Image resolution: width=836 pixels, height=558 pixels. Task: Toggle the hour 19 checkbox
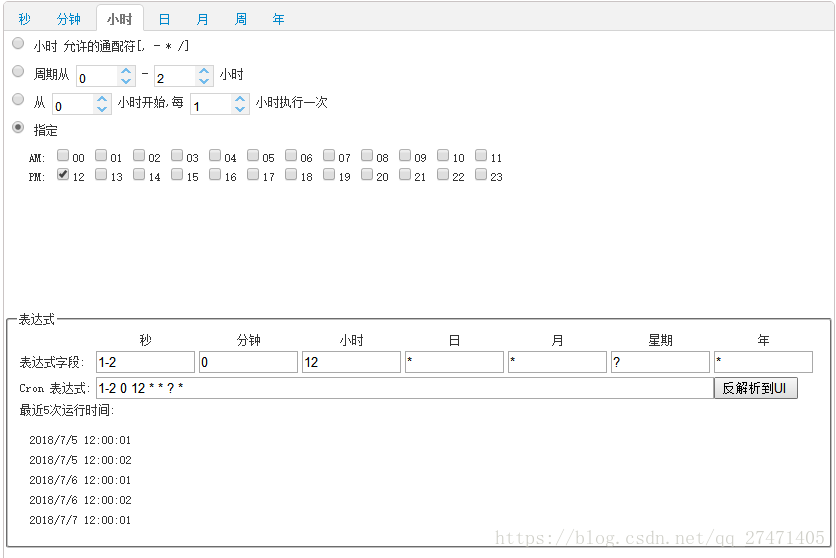click(329, 174)
